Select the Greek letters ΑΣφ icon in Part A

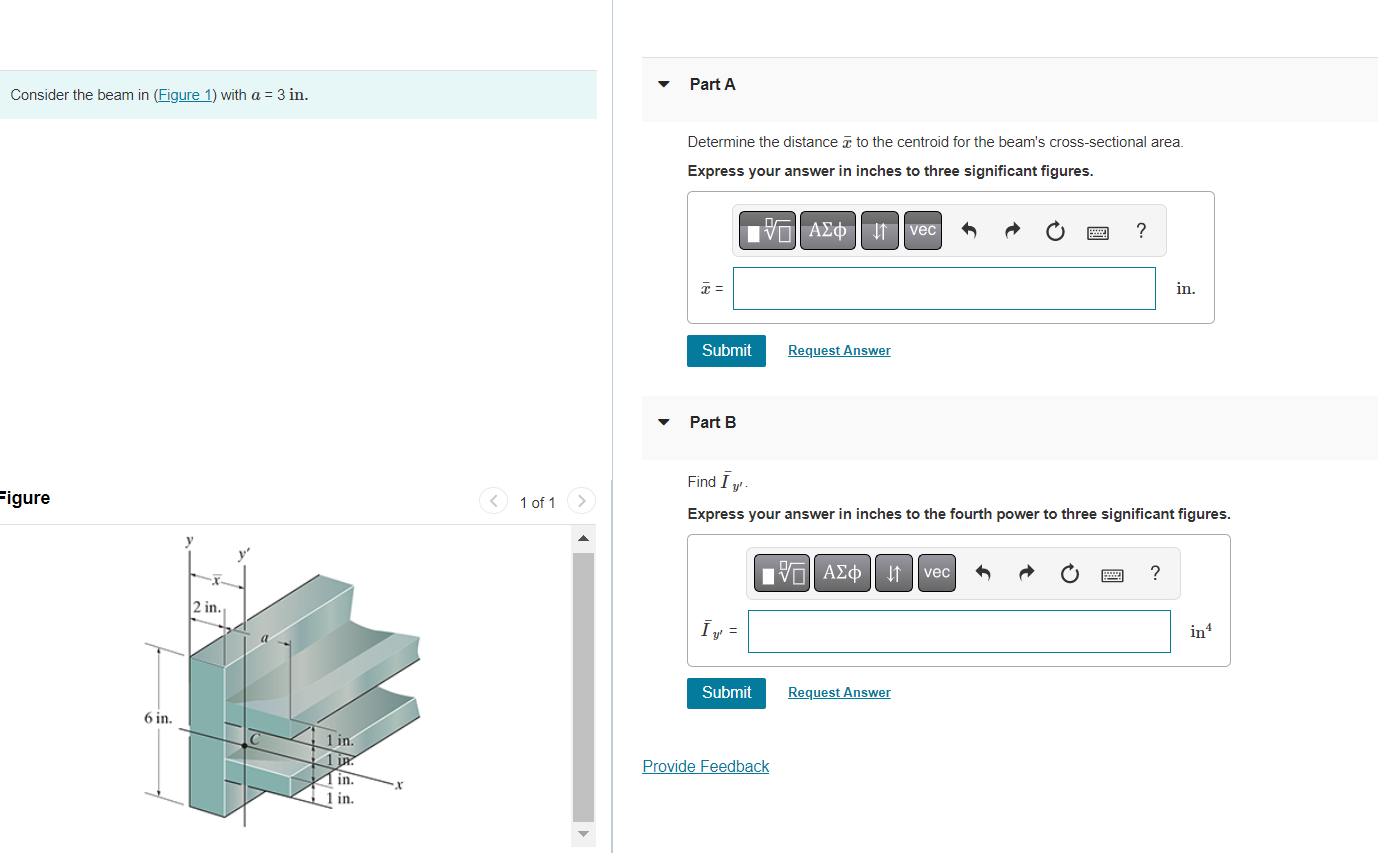[x=827, y=230]
